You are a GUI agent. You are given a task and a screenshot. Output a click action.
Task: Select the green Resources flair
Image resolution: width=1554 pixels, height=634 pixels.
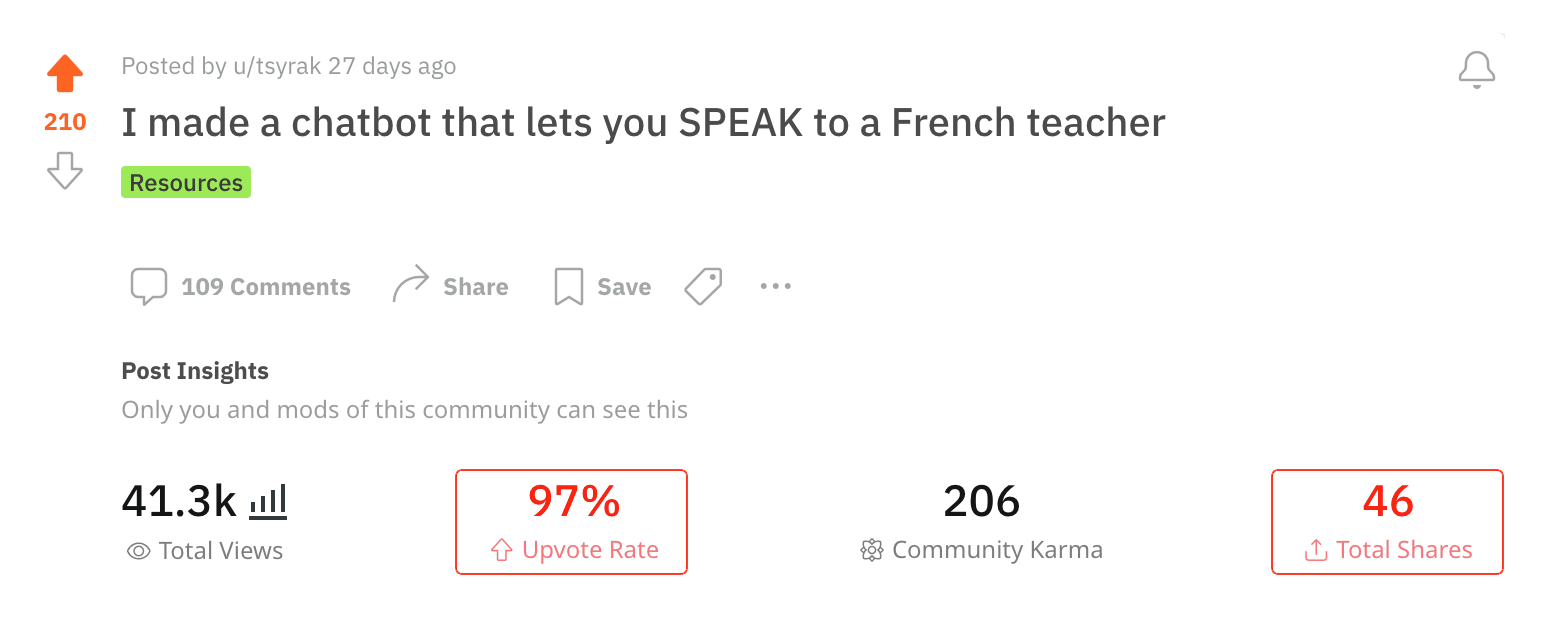[x=185, y=182]
